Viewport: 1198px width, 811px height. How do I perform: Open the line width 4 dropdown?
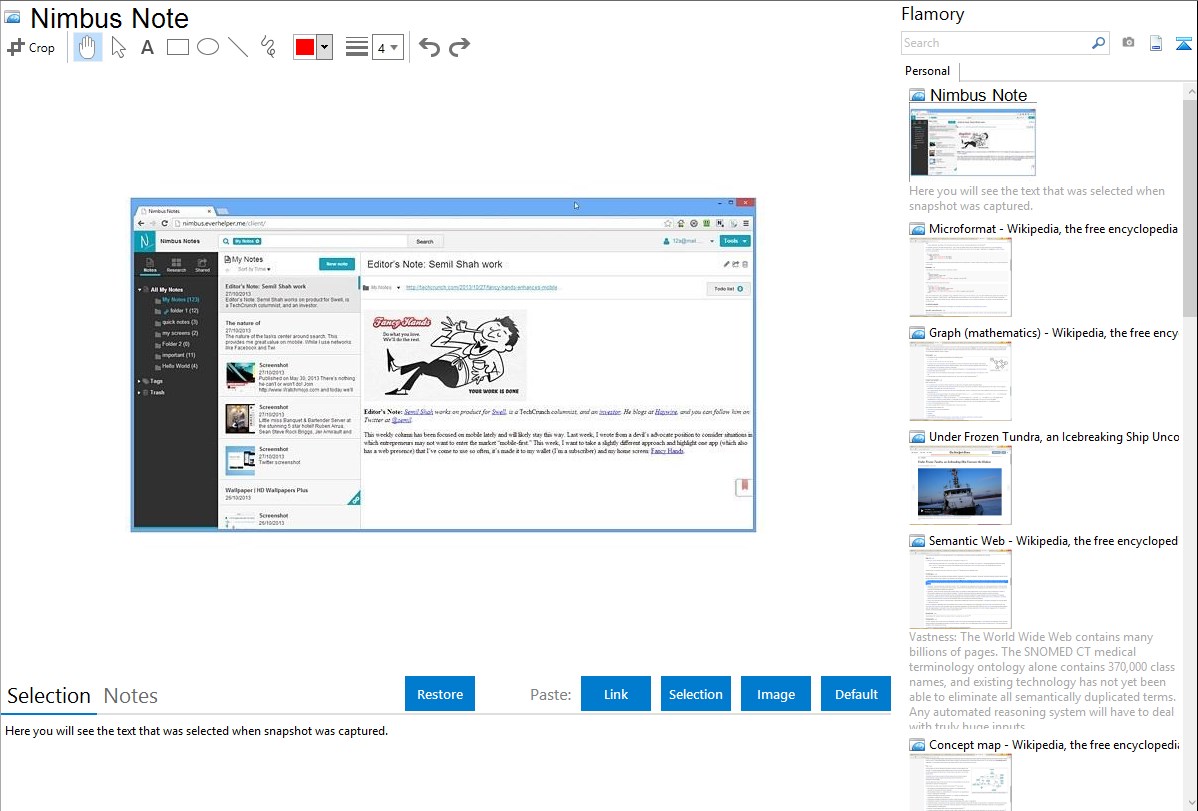point(387,48)
